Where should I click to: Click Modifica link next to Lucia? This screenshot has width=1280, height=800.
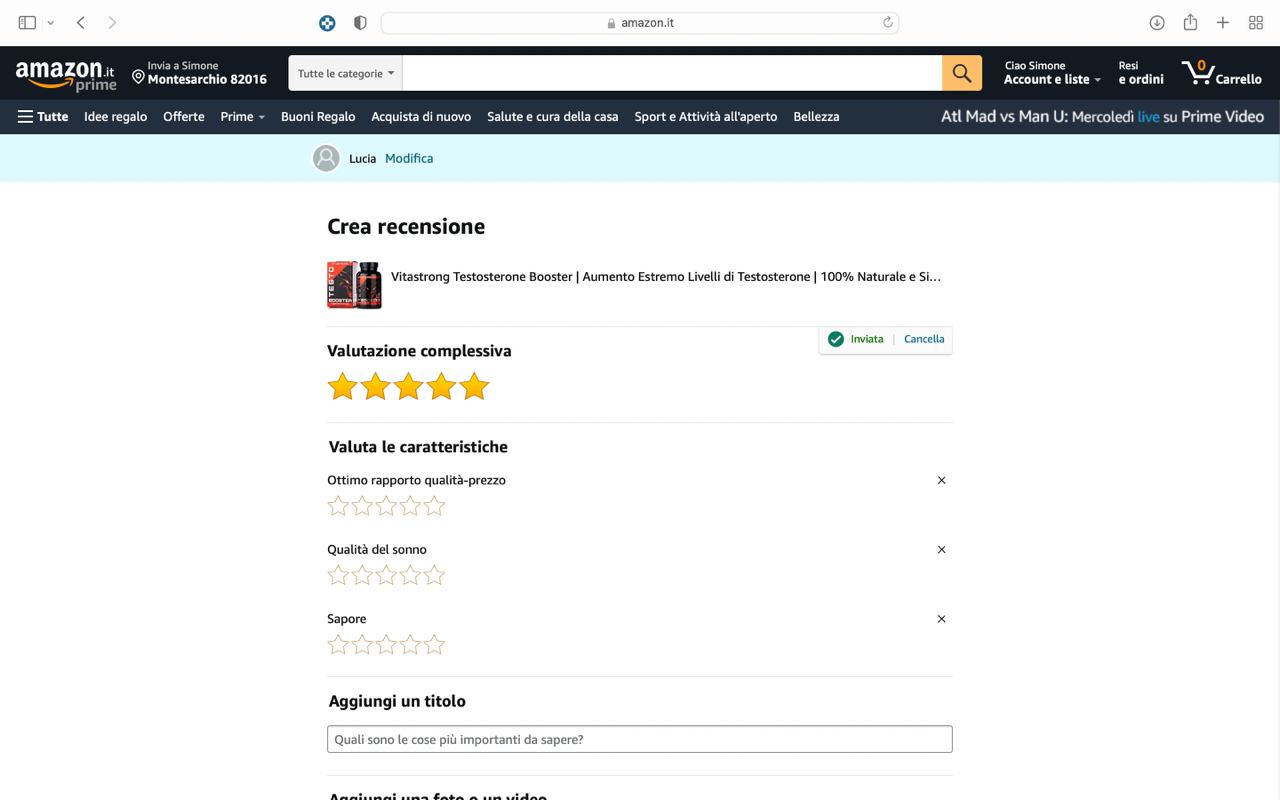click(x=409, y=158)
